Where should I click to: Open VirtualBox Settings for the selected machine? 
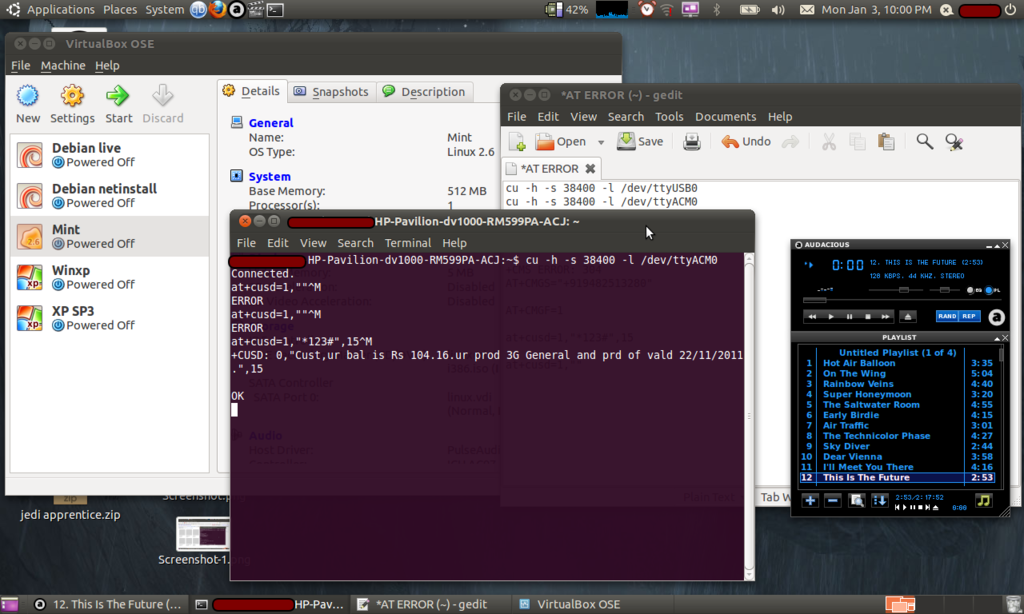pyautogui.click(x=72, y=103)
